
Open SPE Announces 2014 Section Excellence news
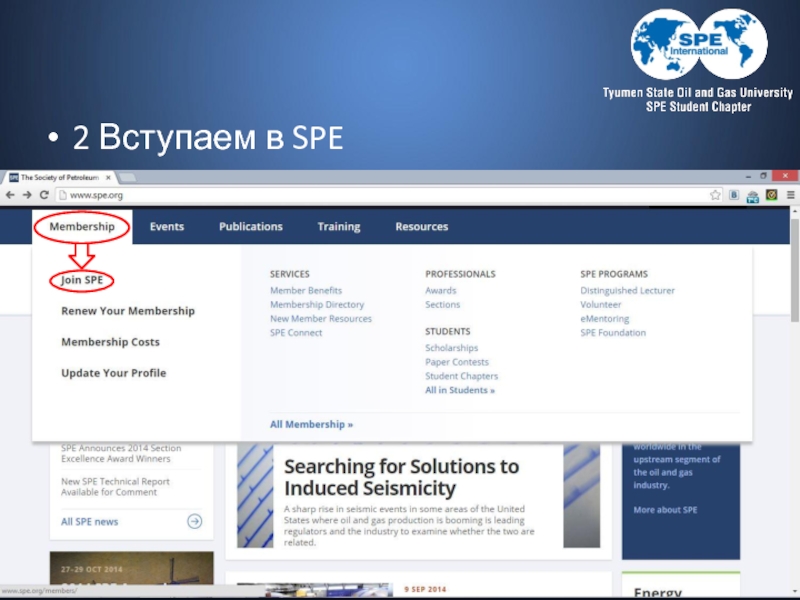pyautogui.click(x=121, y=453)
